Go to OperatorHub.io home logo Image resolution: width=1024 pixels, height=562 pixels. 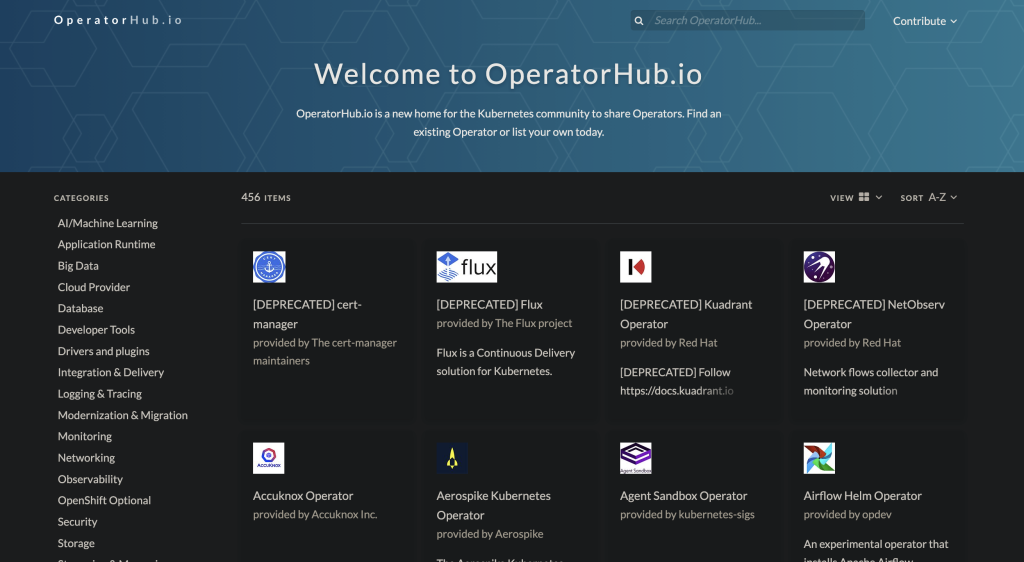(x=118, y=20)
